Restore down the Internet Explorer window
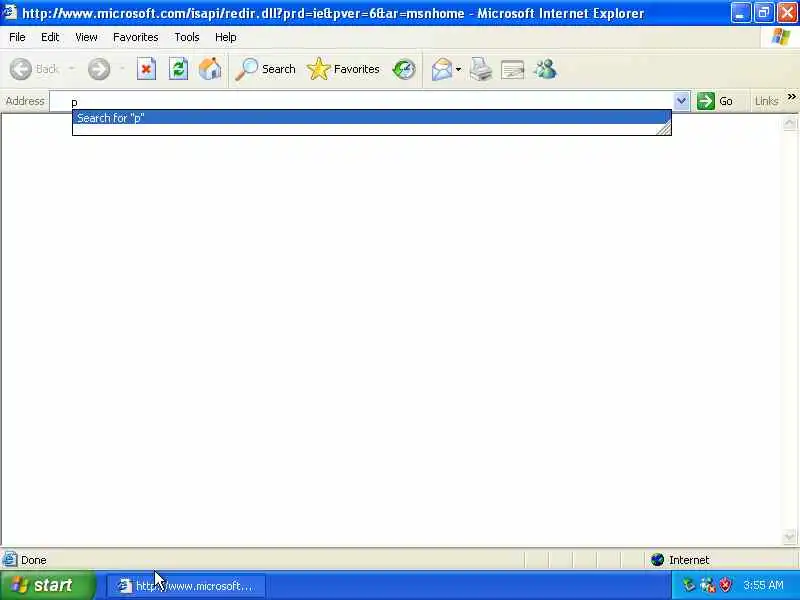 click(764, 13)
